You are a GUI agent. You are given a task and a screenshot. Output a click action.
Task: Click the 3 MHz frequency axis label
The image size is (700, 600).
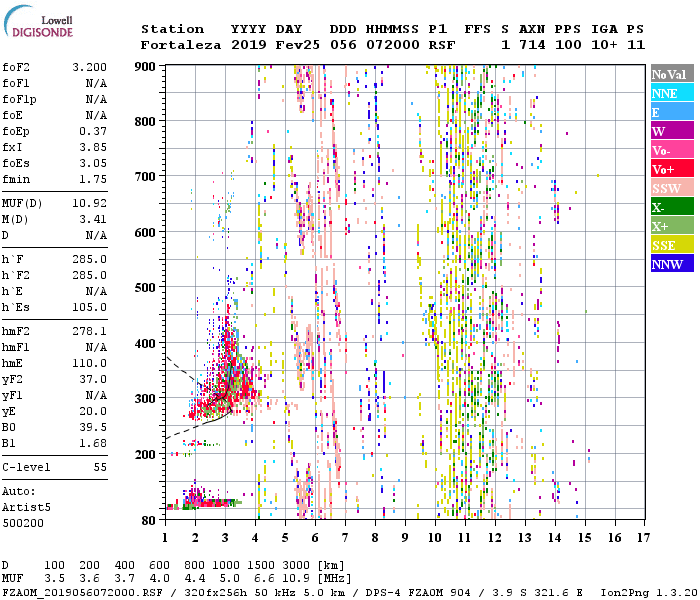pyautogui.click(x=225, y=538)
